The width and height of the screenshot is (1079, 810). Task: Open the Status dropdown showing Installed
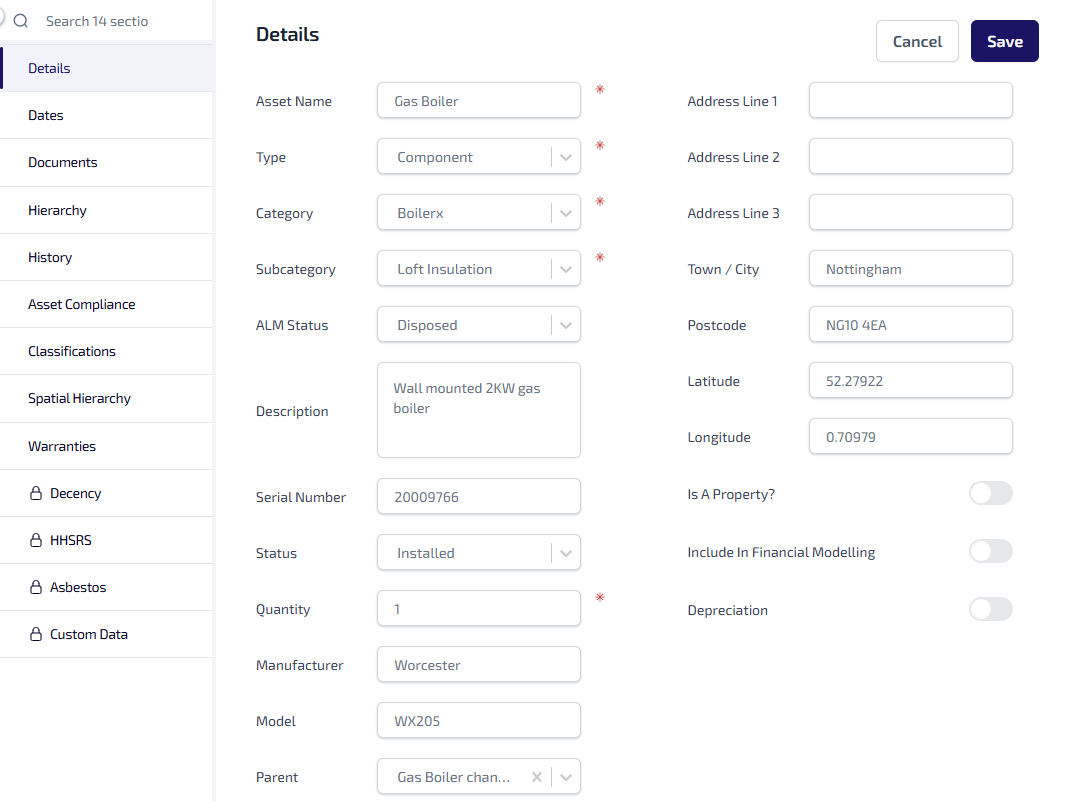pyautogui.click(x=566, y=553)
